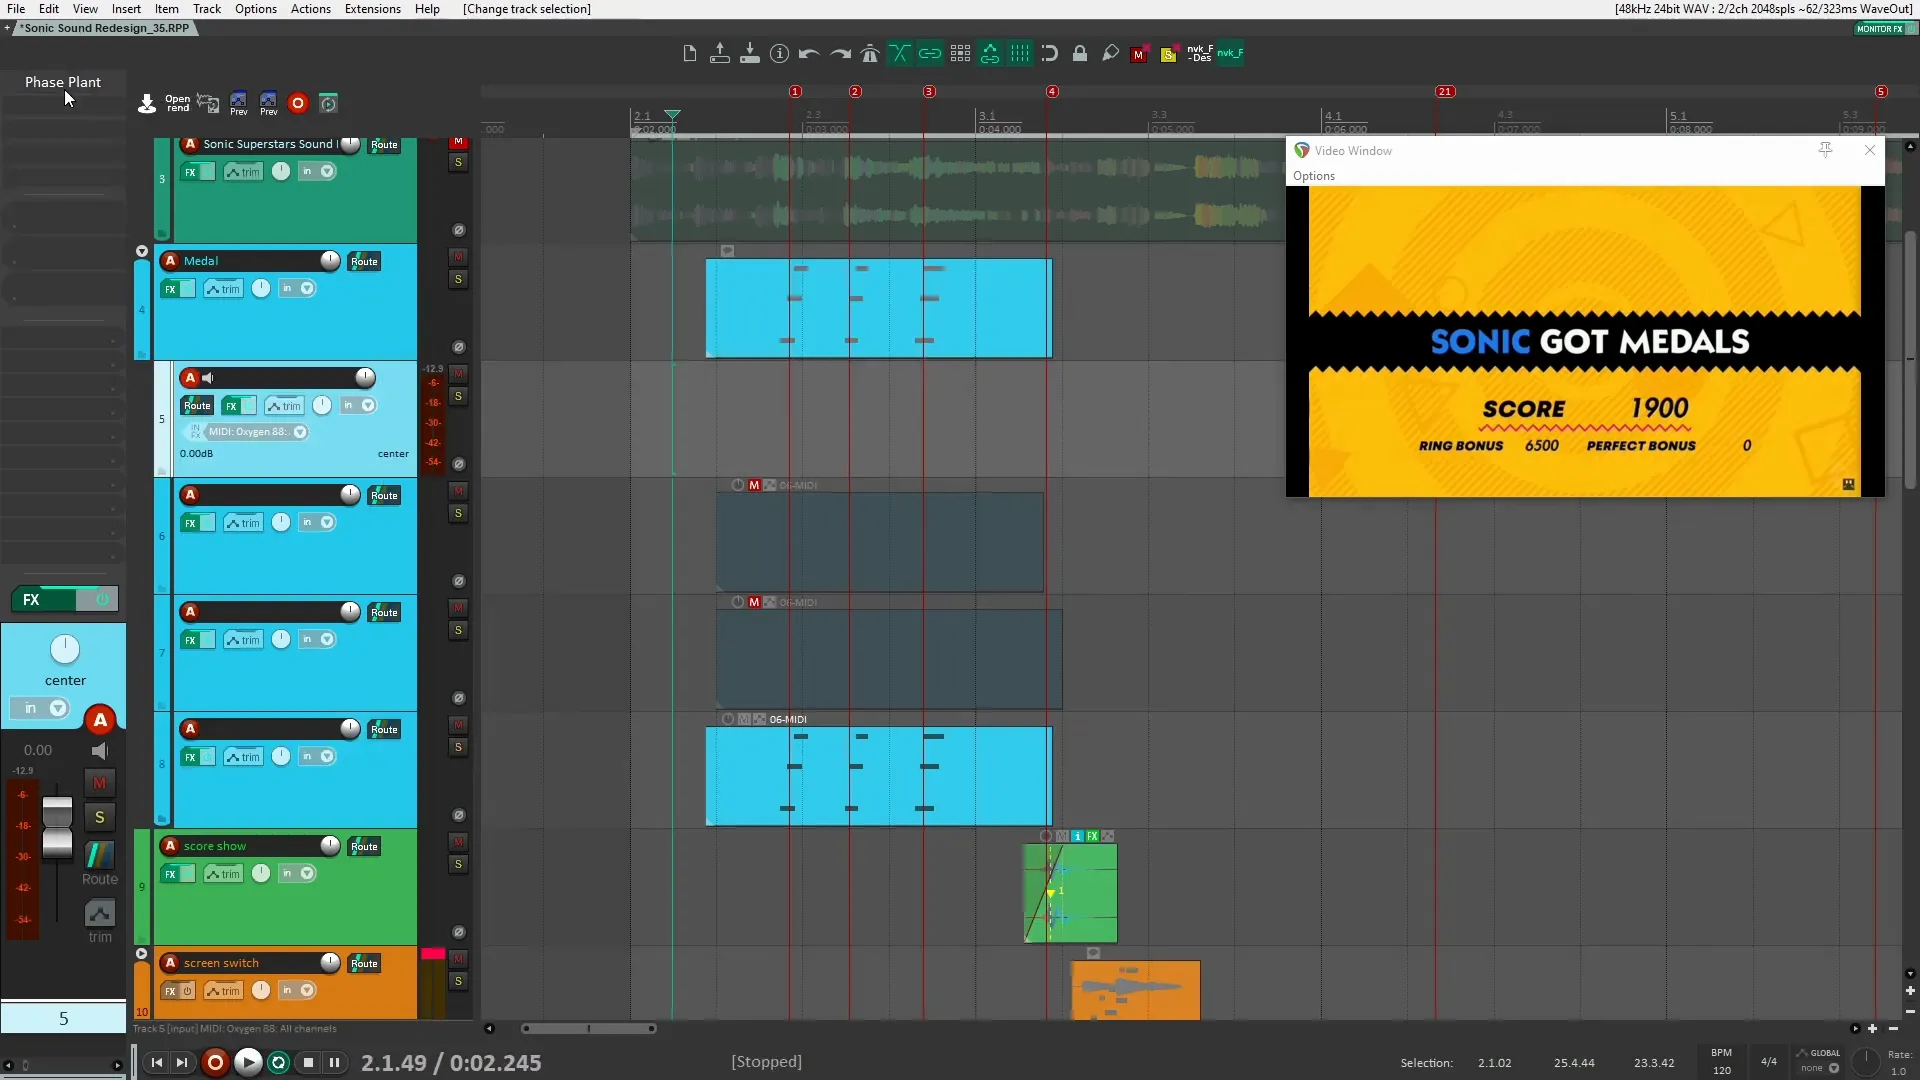Open input dropdown on the screen switch track
Image resolution: width=1920 pixels, height=1080 pixels.
click(x=297, y=991)
